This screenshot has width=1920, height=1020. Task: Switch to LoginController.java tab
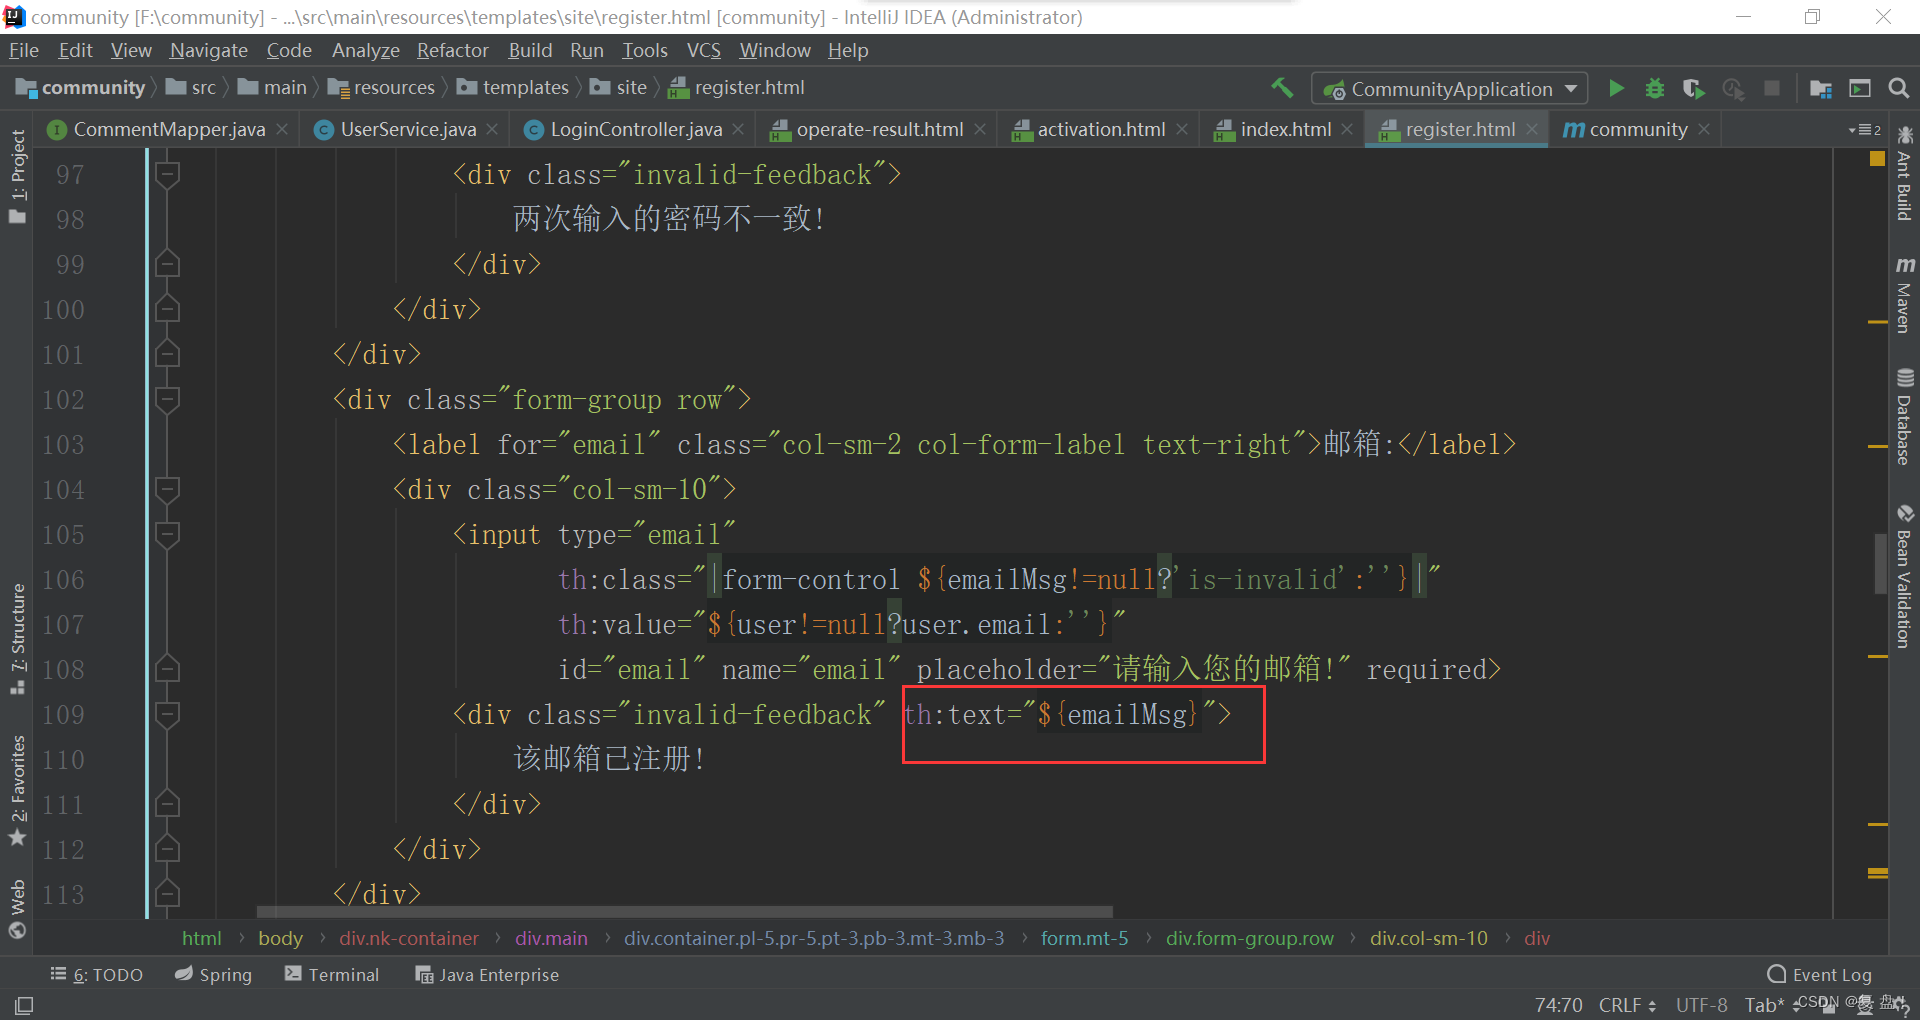coord(636,129)
